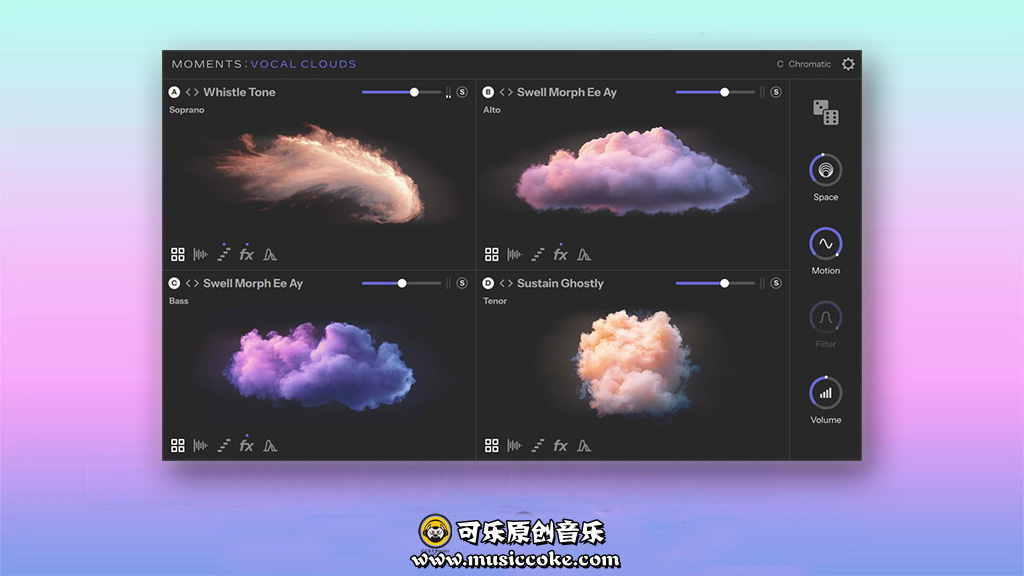Viewport: 1024px width, 576px height.
Task: Open settings gear in top bar
Action: (848, 64)
